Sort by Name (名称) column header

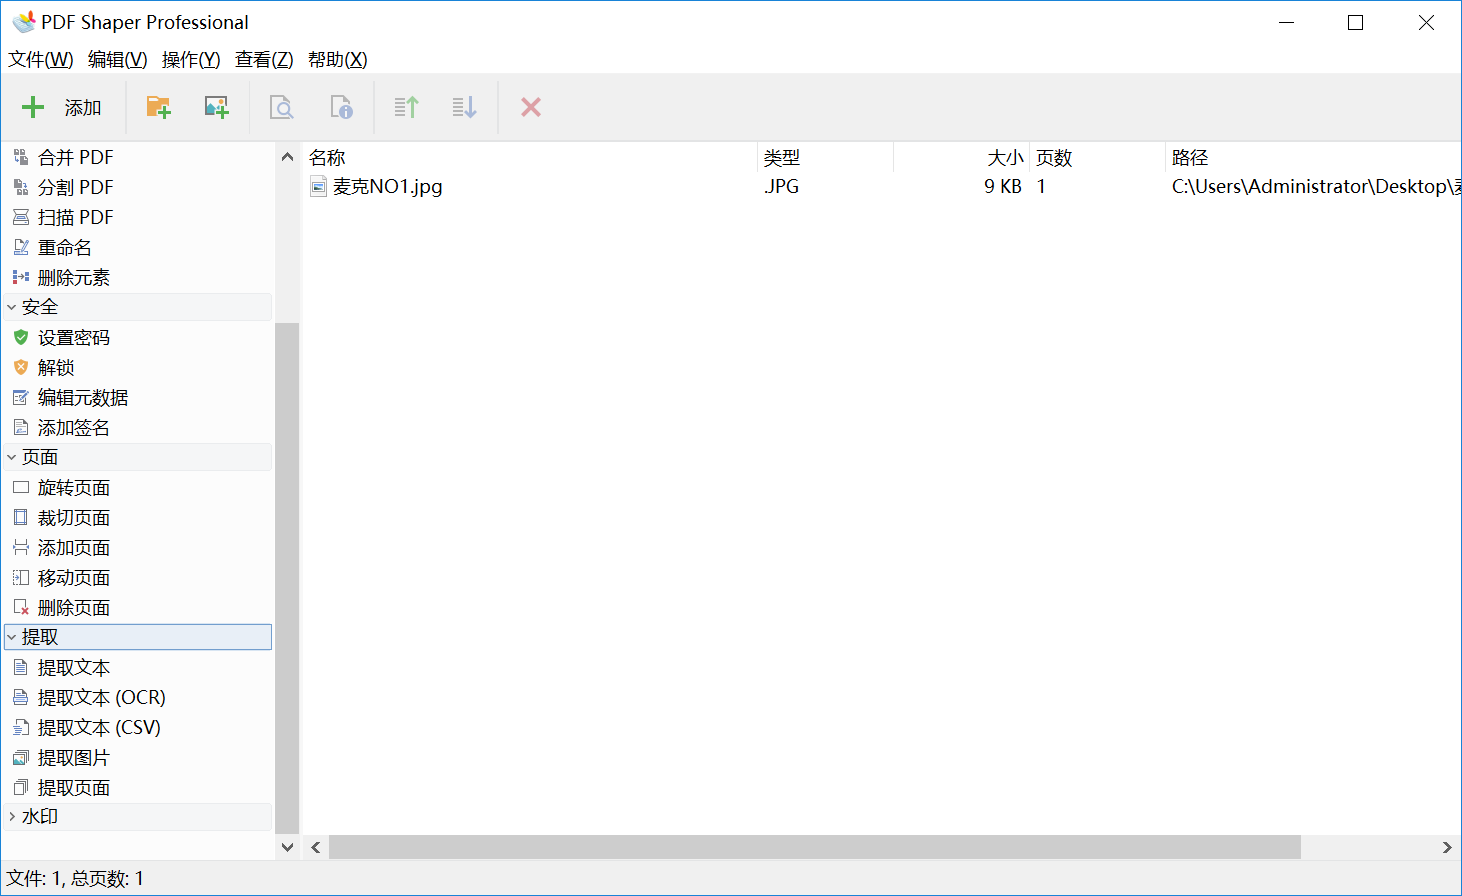(x=530, y=157)
